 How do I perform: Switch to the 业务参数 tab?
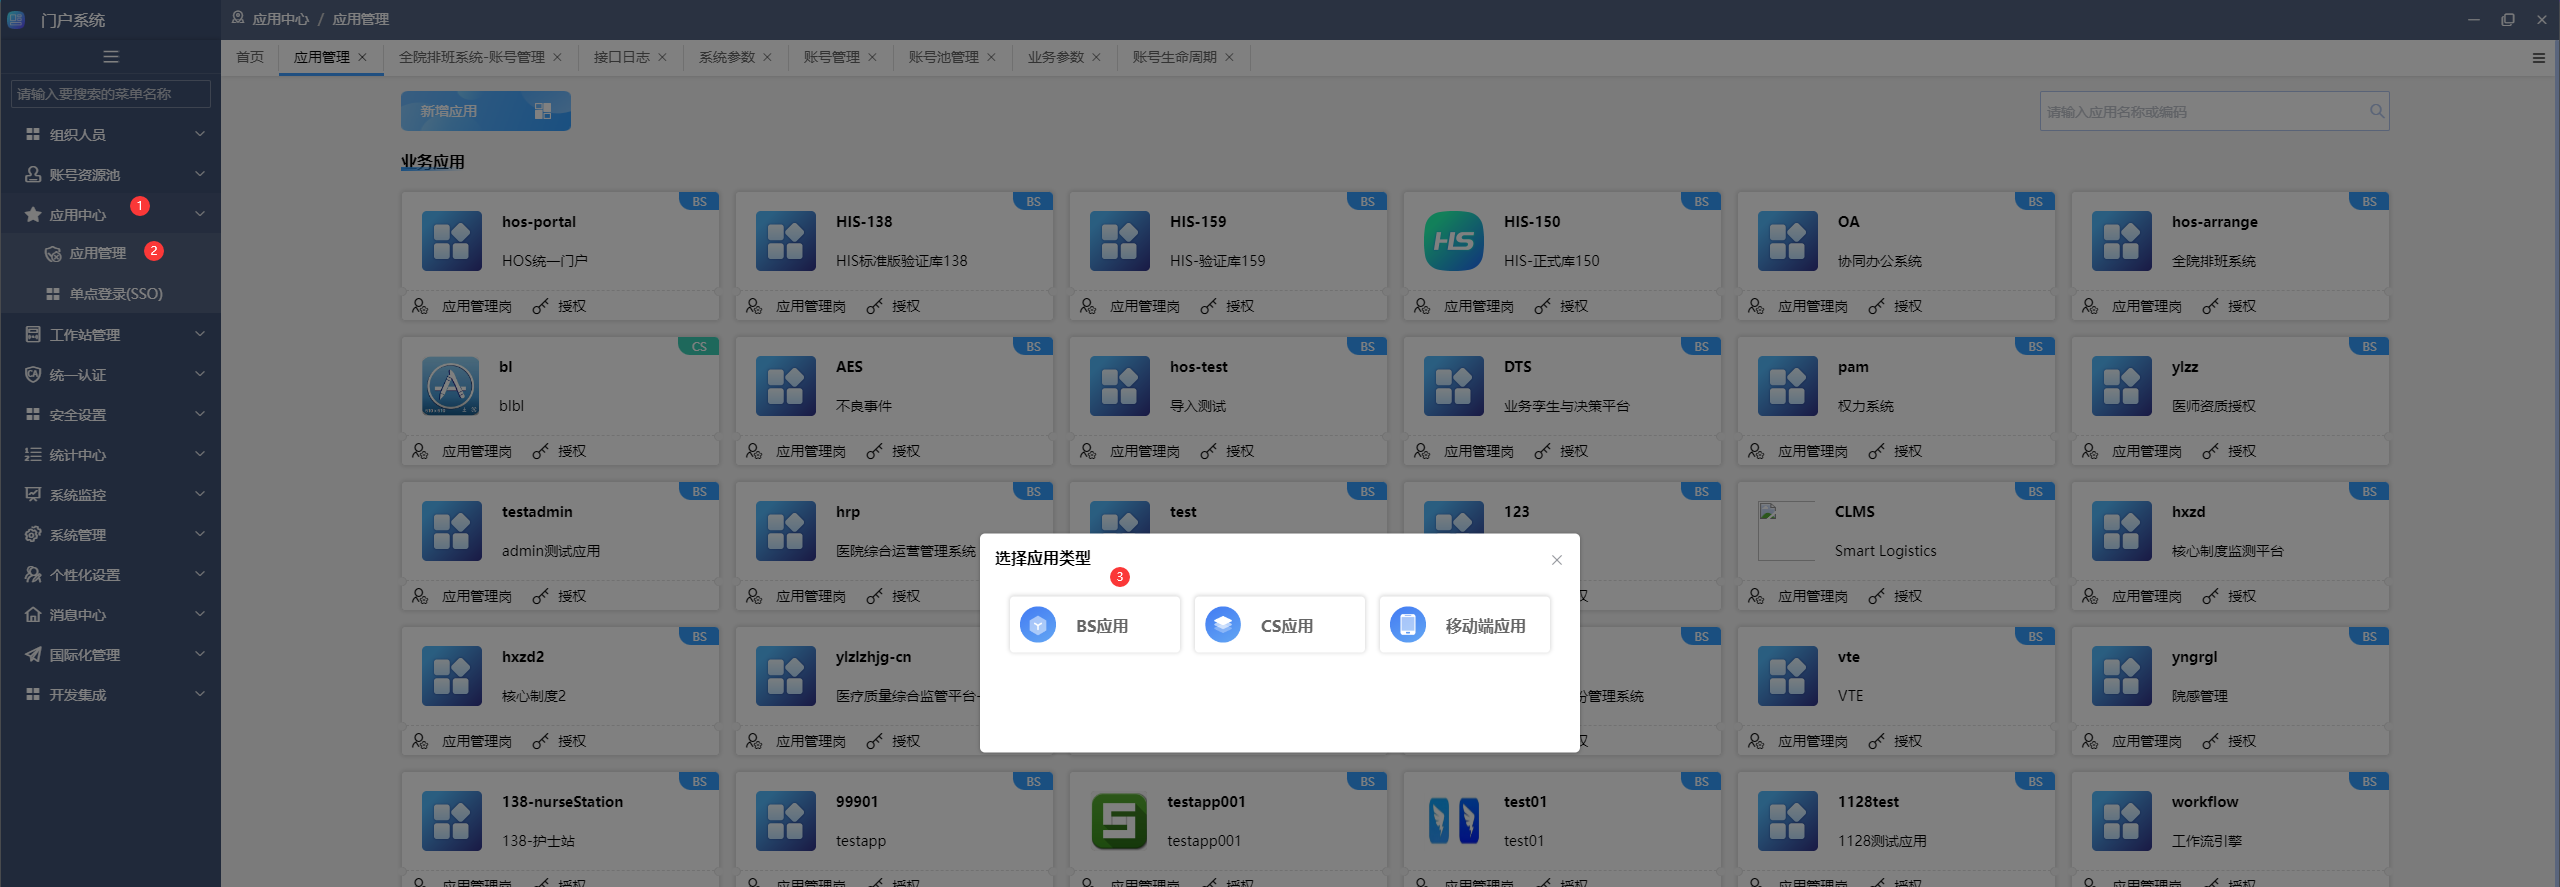[1055, 57]
